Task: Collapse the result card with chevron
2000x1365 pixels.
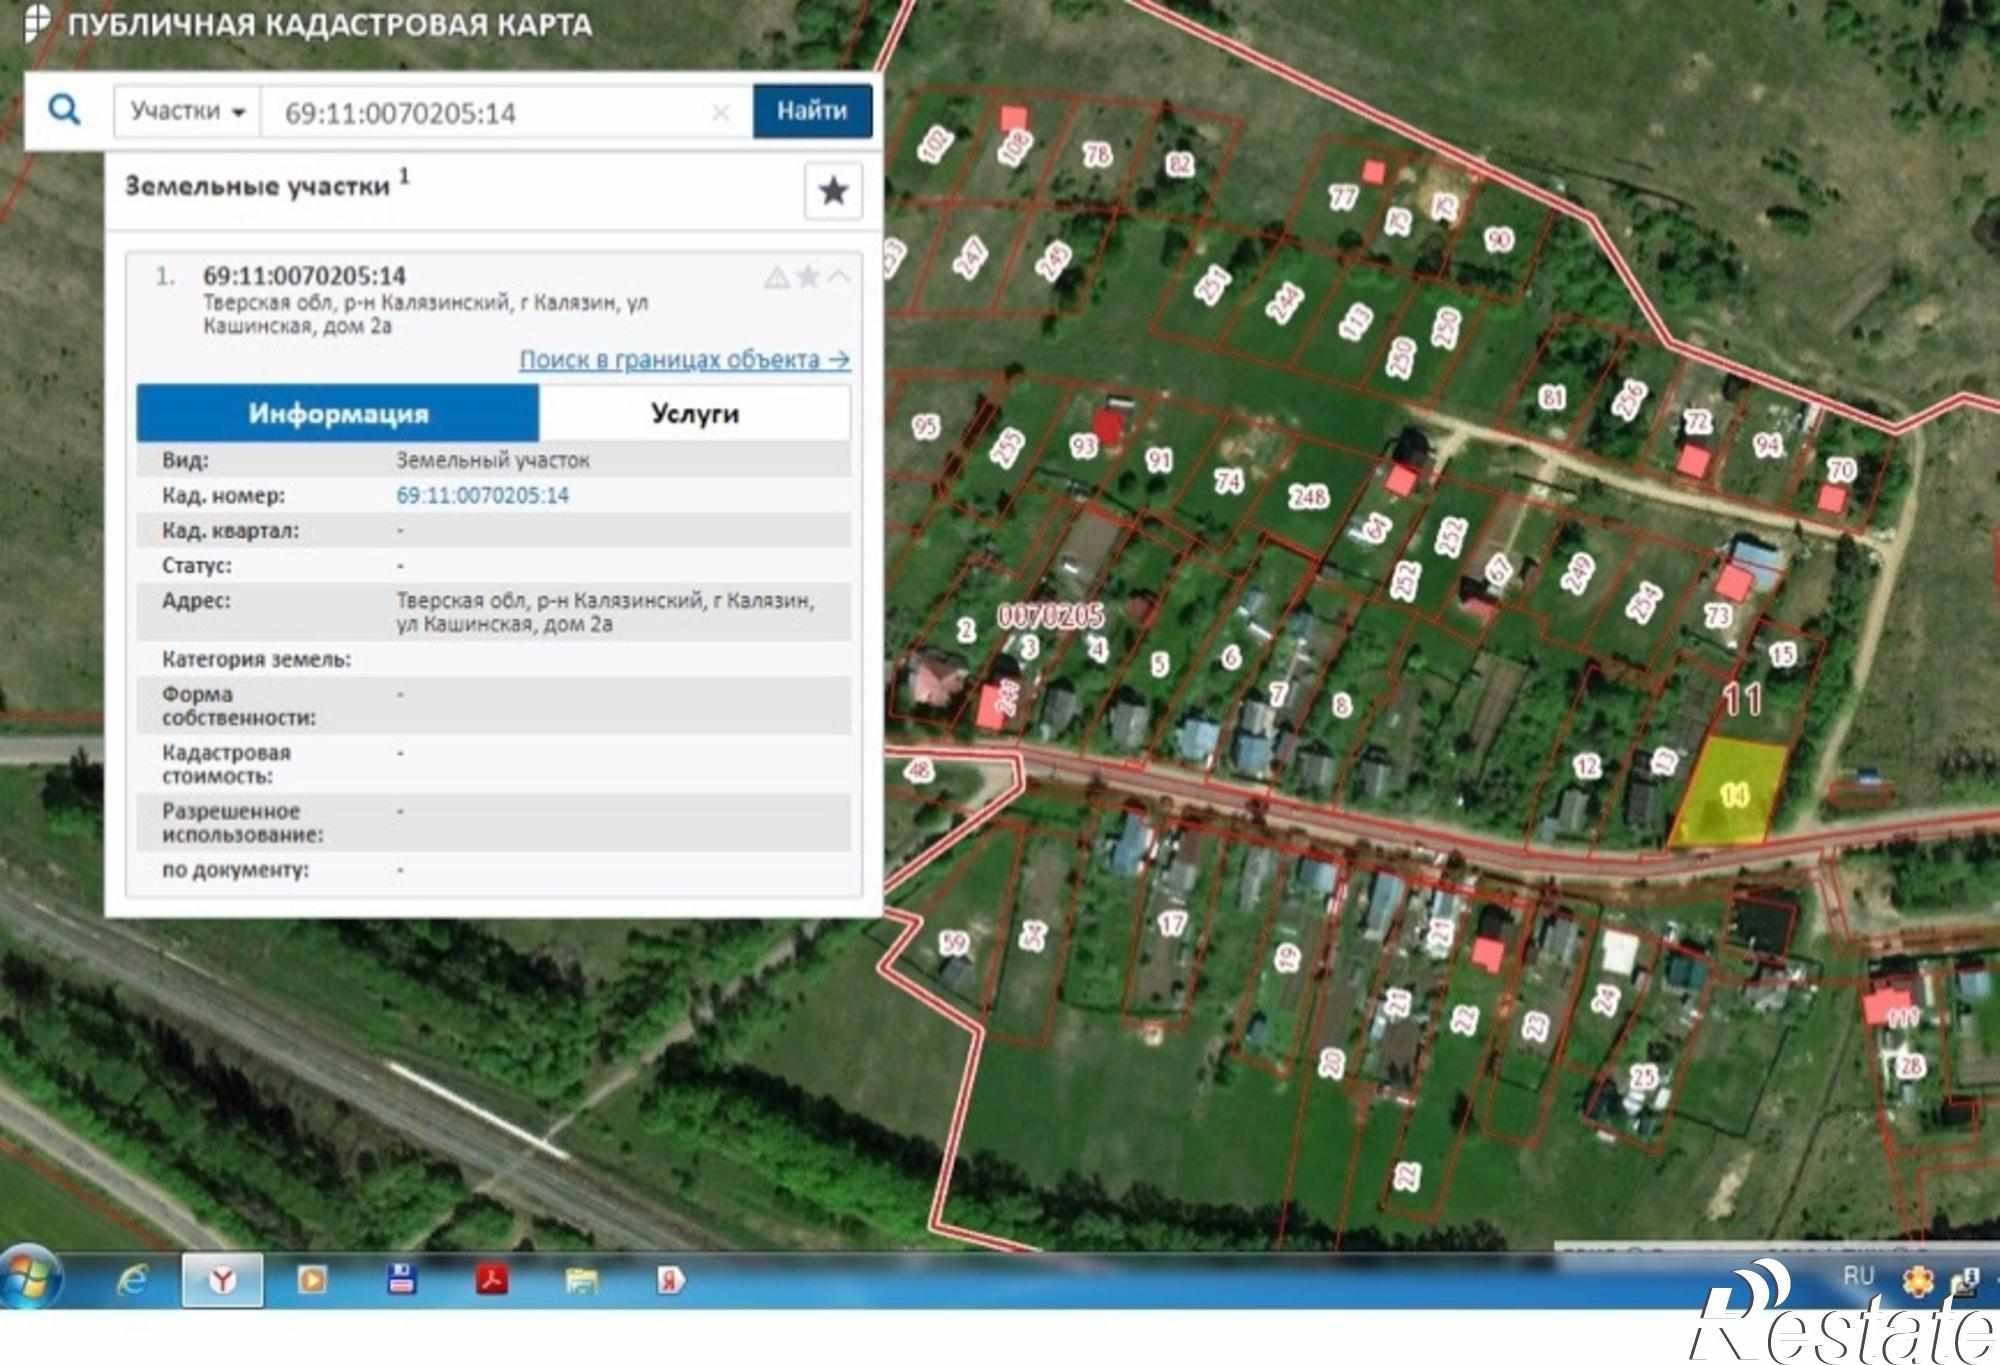Action: pos(839,277)
